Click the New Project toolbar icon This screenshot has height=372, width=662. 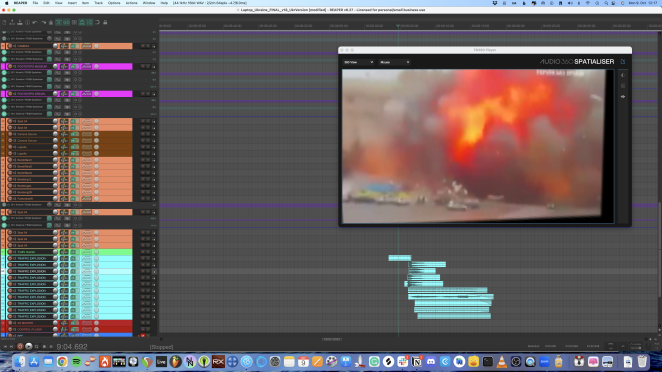click(x=4, y=22)
